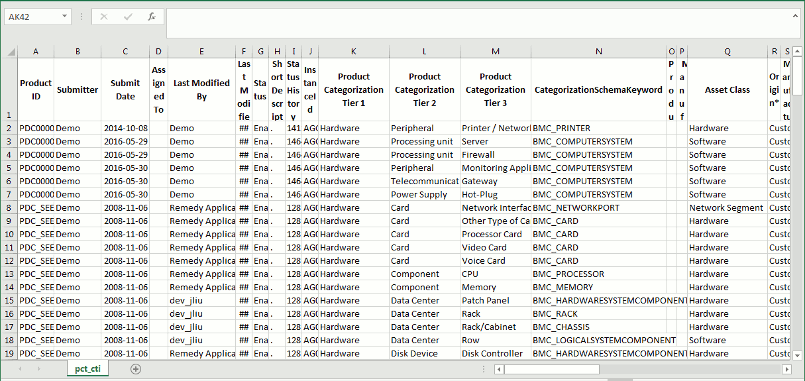Add a new sheet with plus icon
Image resolution: width=805 pixels, height=381 pixels.
(x=136, y=369)
